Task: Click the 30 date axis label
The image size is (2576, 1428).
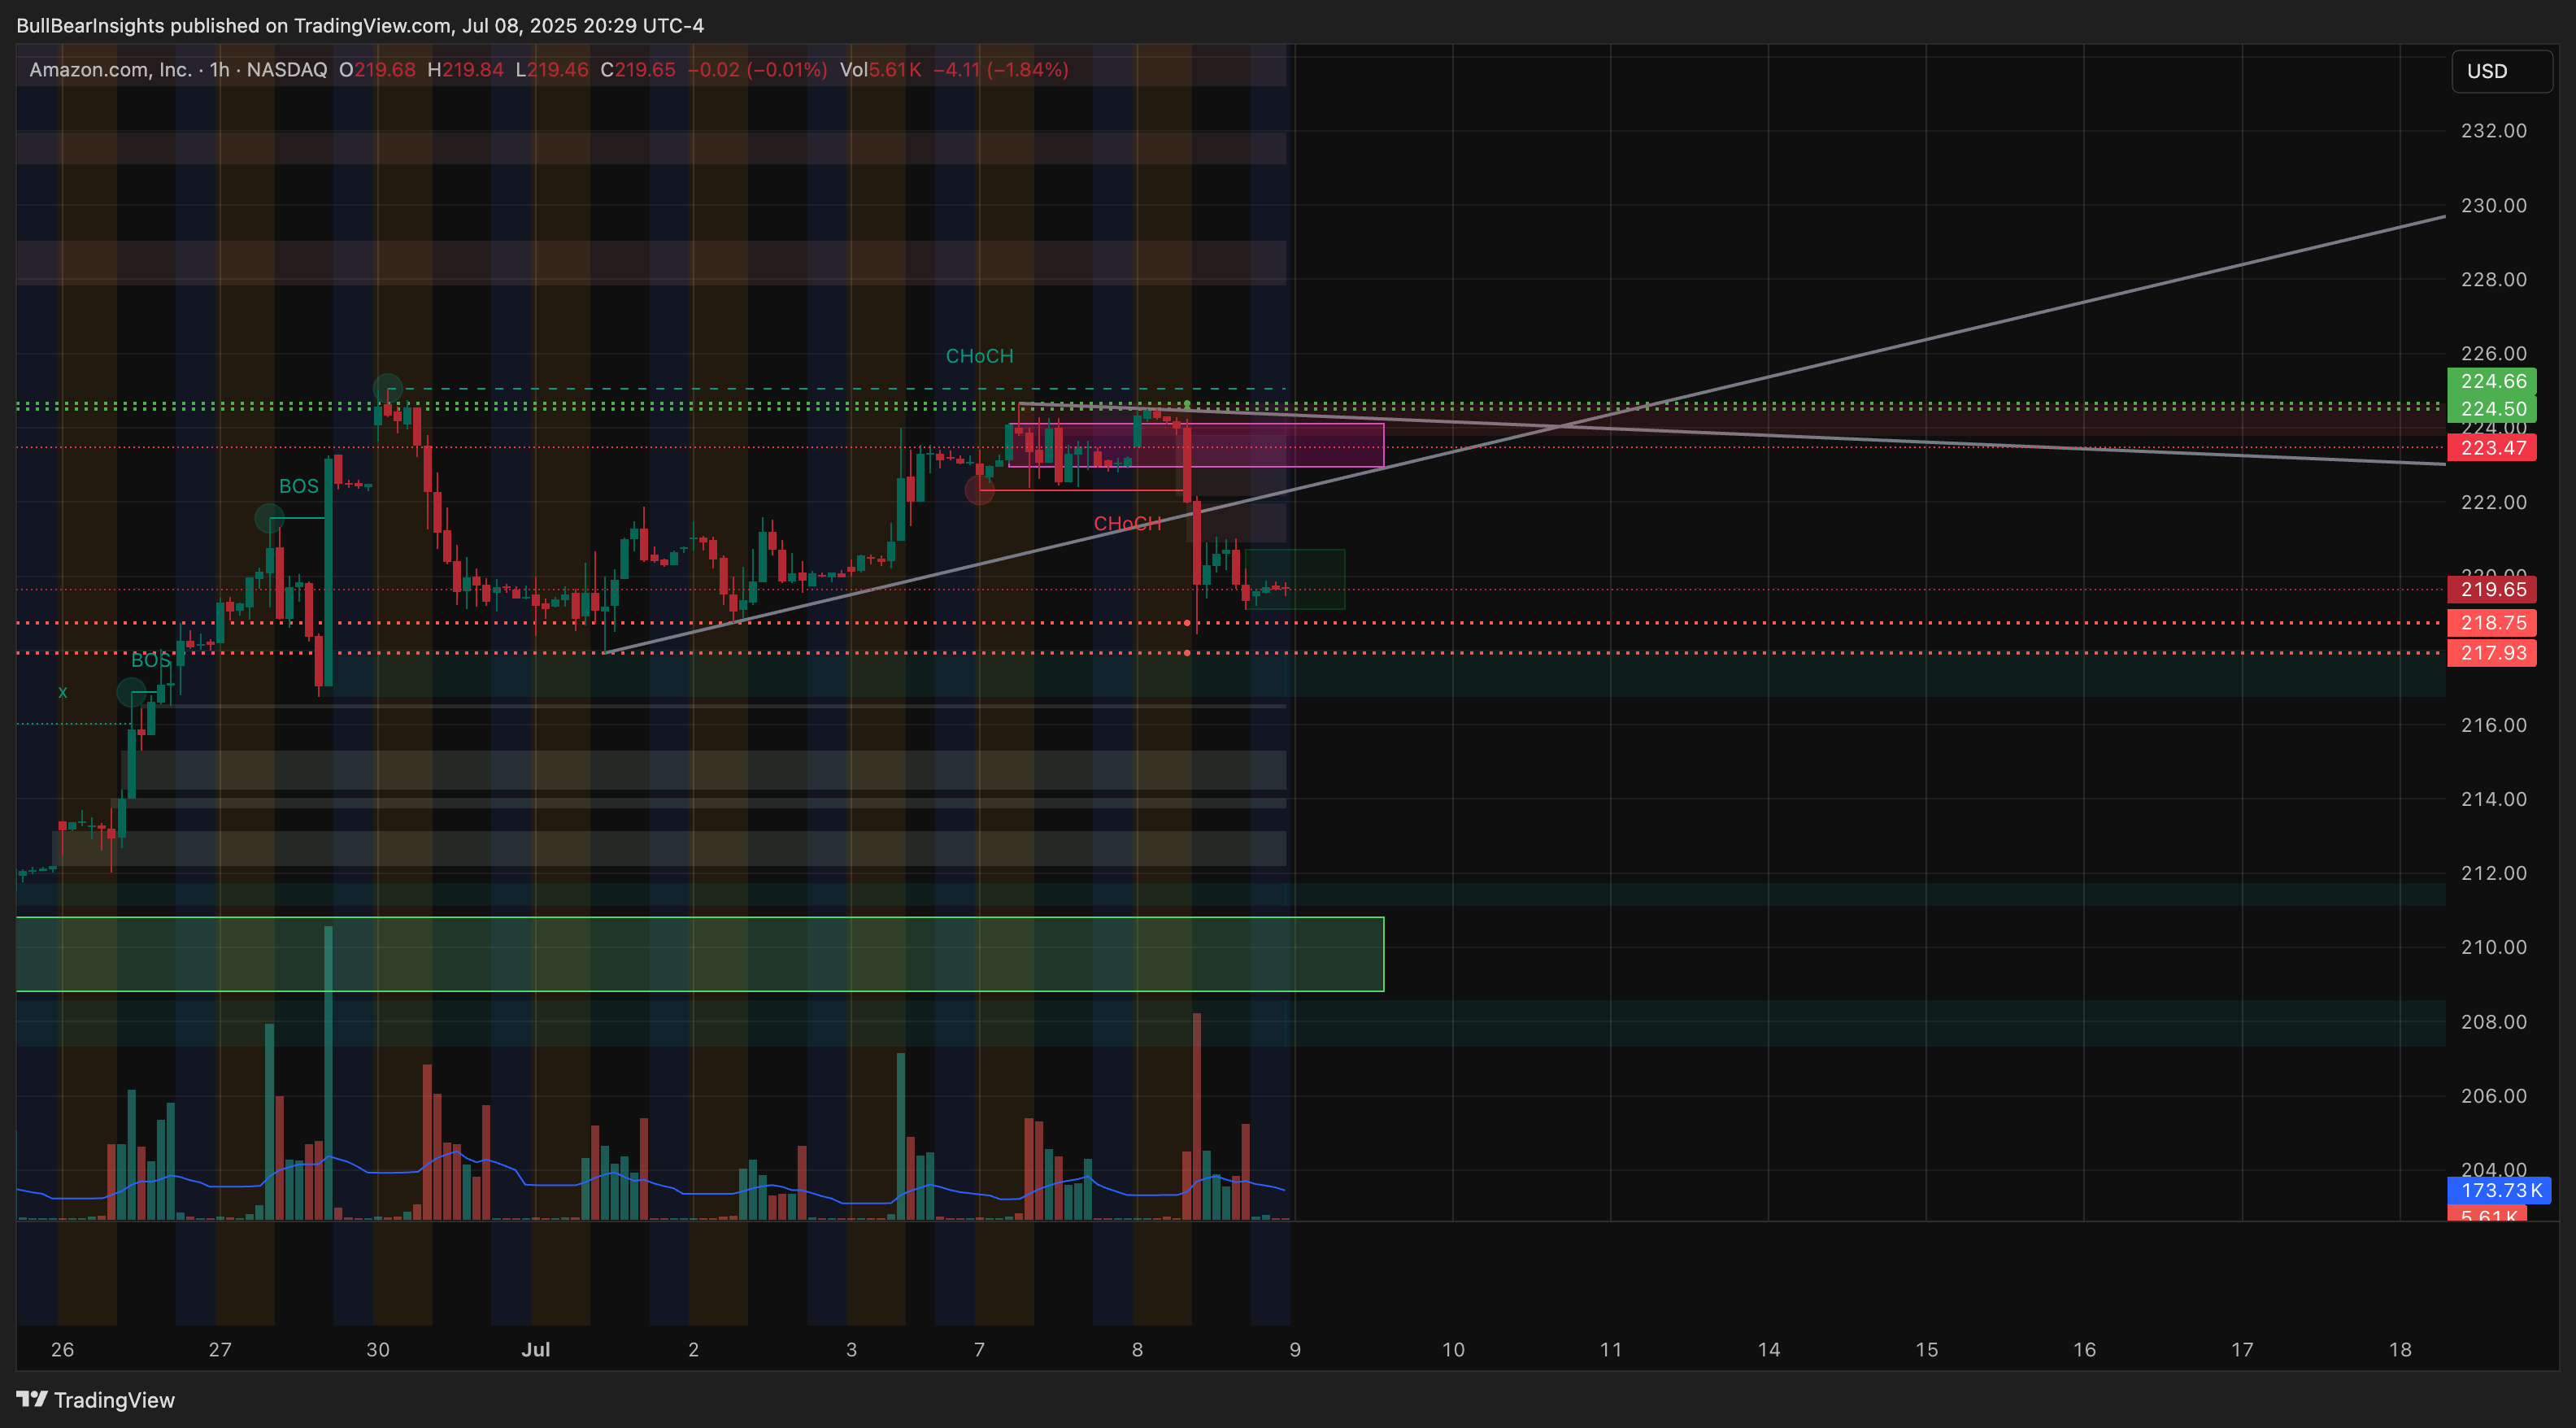Action: click(378, 1349)
